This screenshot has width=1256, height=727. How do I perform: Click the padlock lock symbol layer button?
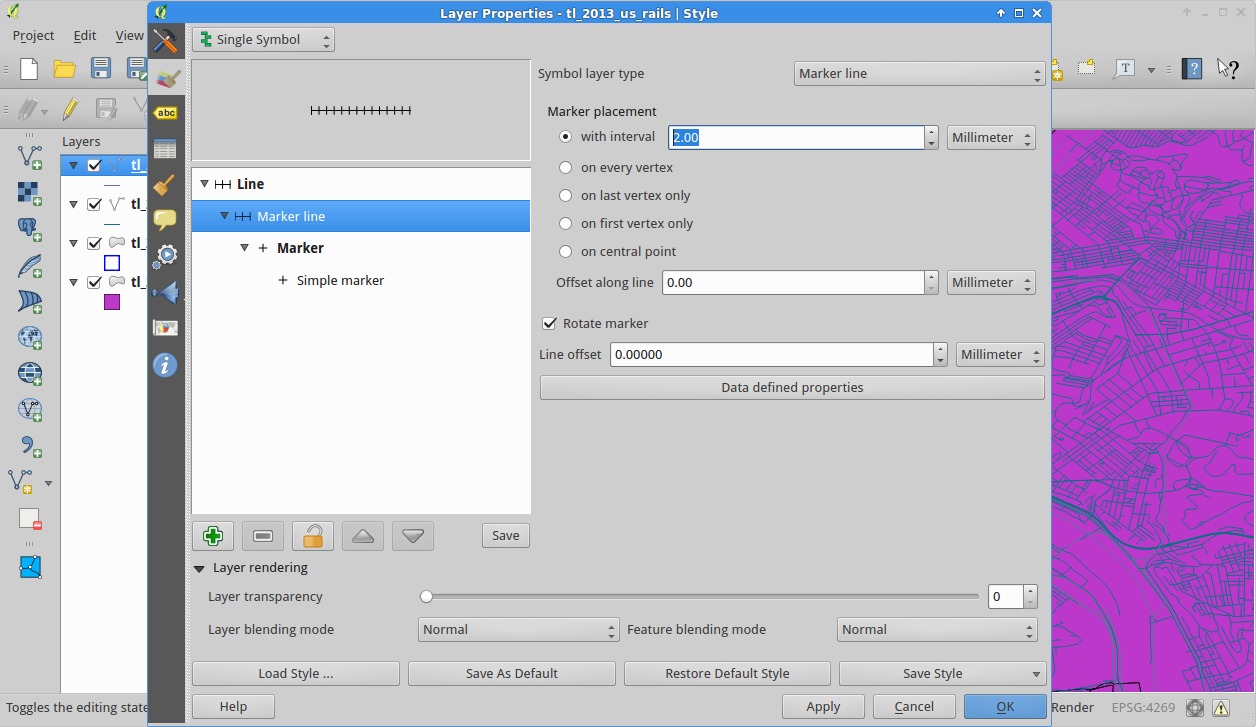point(313,536)
